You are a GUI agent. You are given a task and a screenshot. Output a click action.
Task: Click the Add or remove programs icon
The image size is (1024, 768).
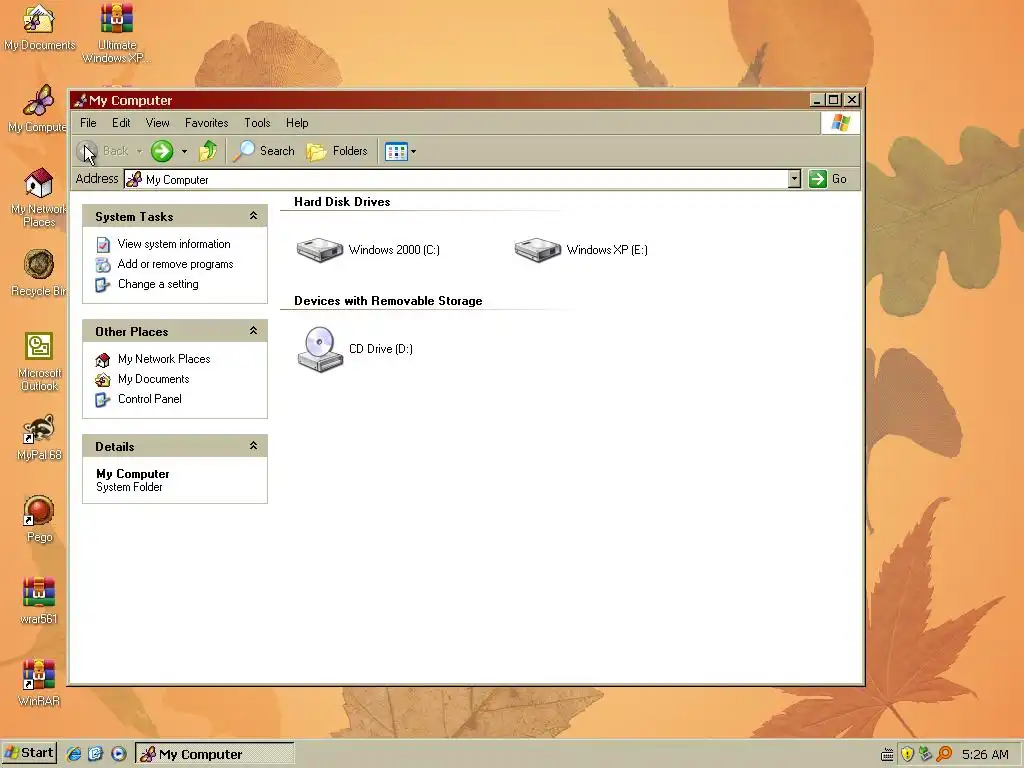(103, 265)
